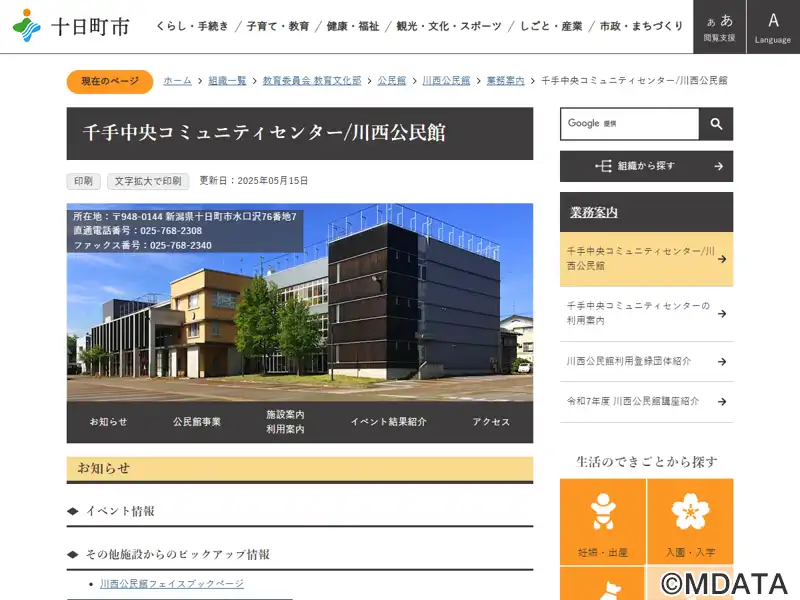Open くらし・手続き menu
The width and height of the screenshot is (800, 600).
click(192, 26)
